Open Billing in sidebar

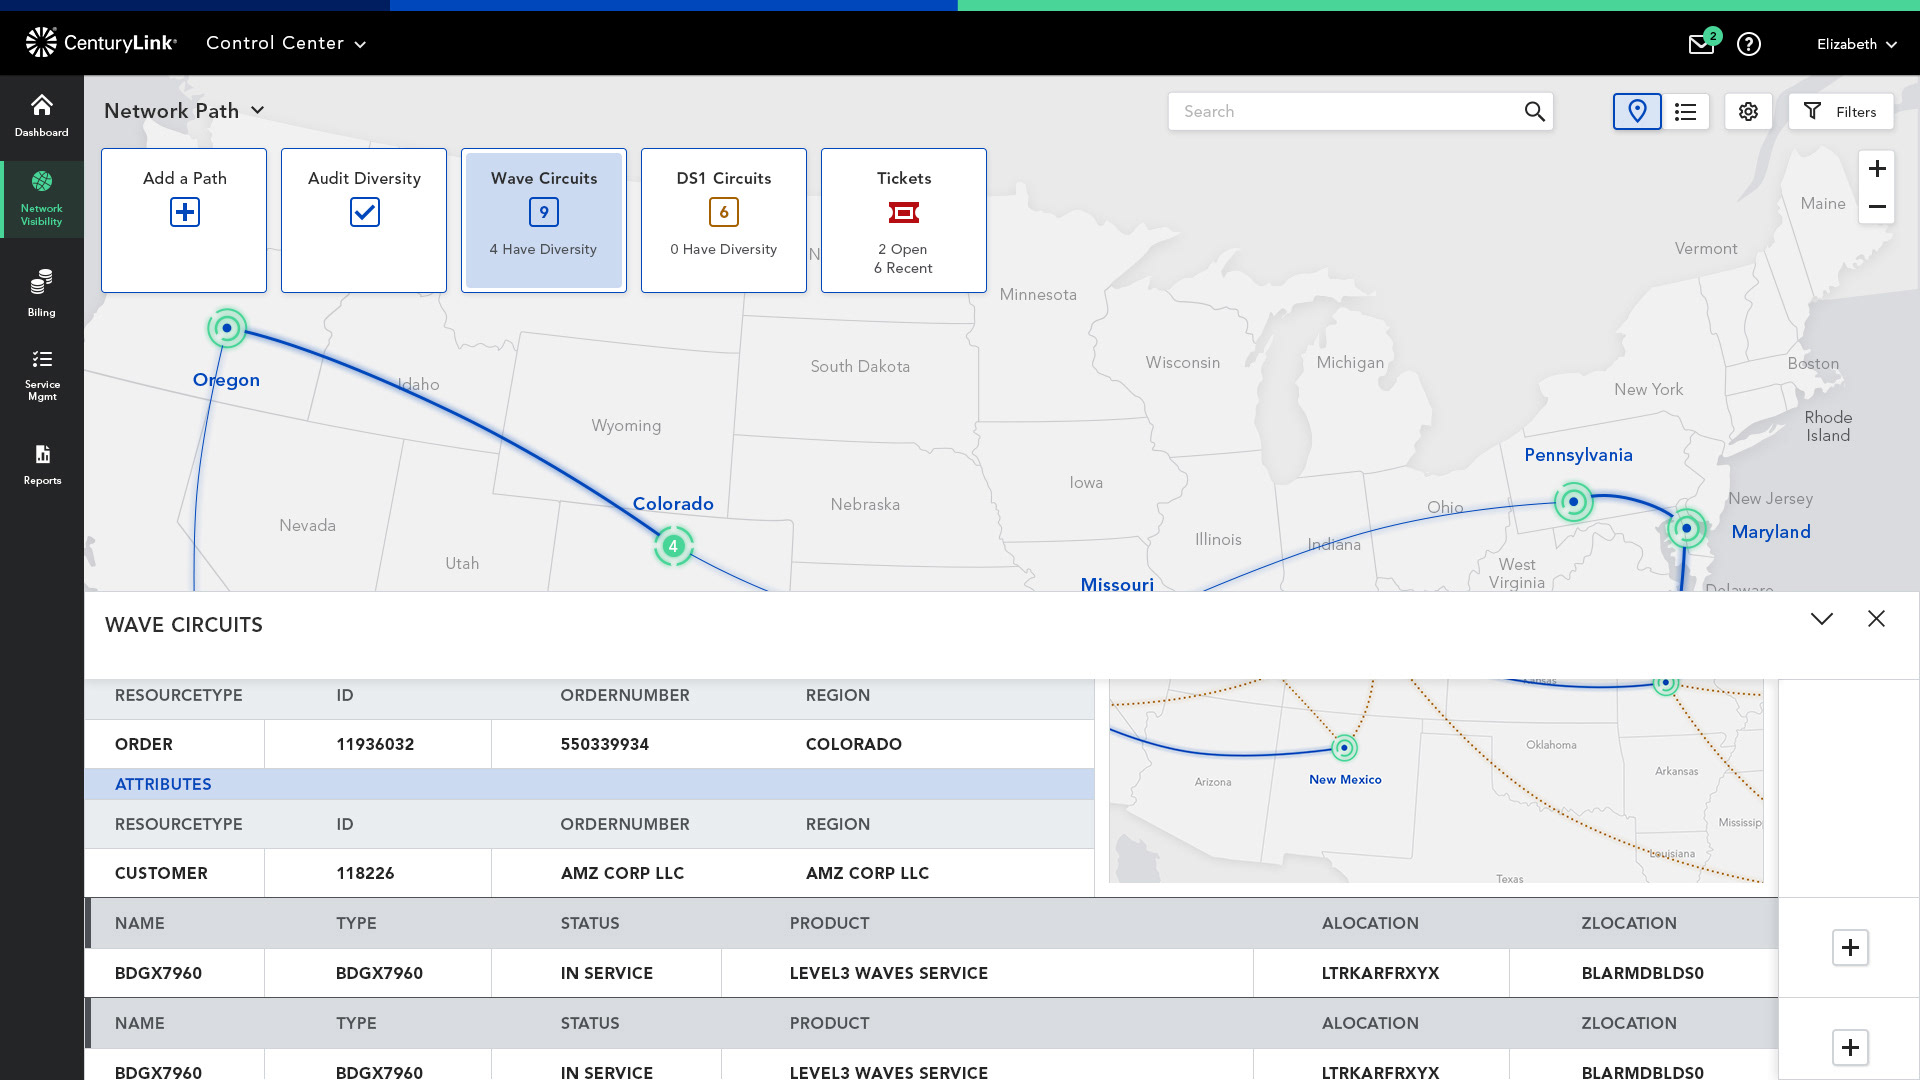tap(42, 293)
